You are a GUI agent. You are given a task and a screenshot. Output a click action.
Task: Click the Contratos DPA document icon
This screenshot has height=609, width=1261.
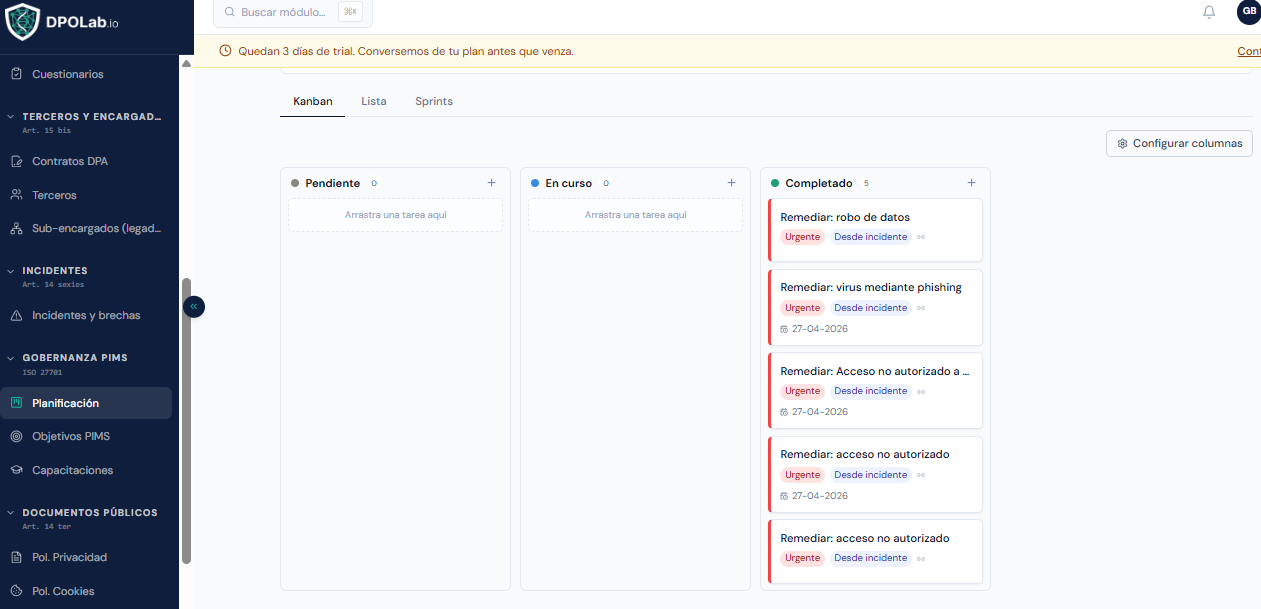pos(16,161)
